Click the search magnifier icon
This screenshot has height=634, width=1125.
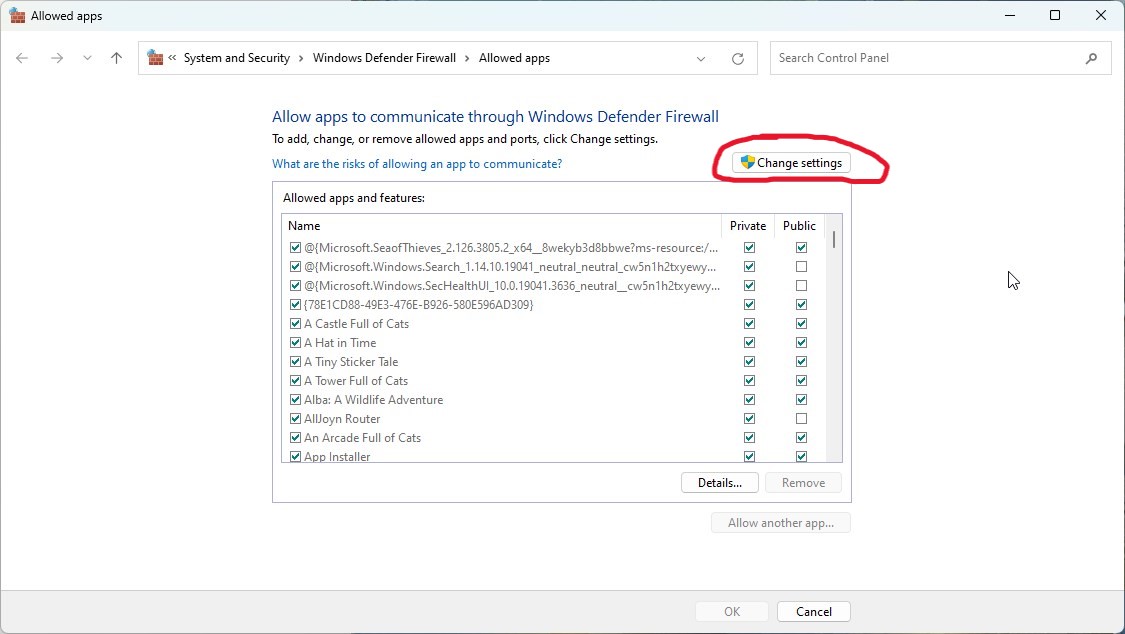click(1091, 58)
